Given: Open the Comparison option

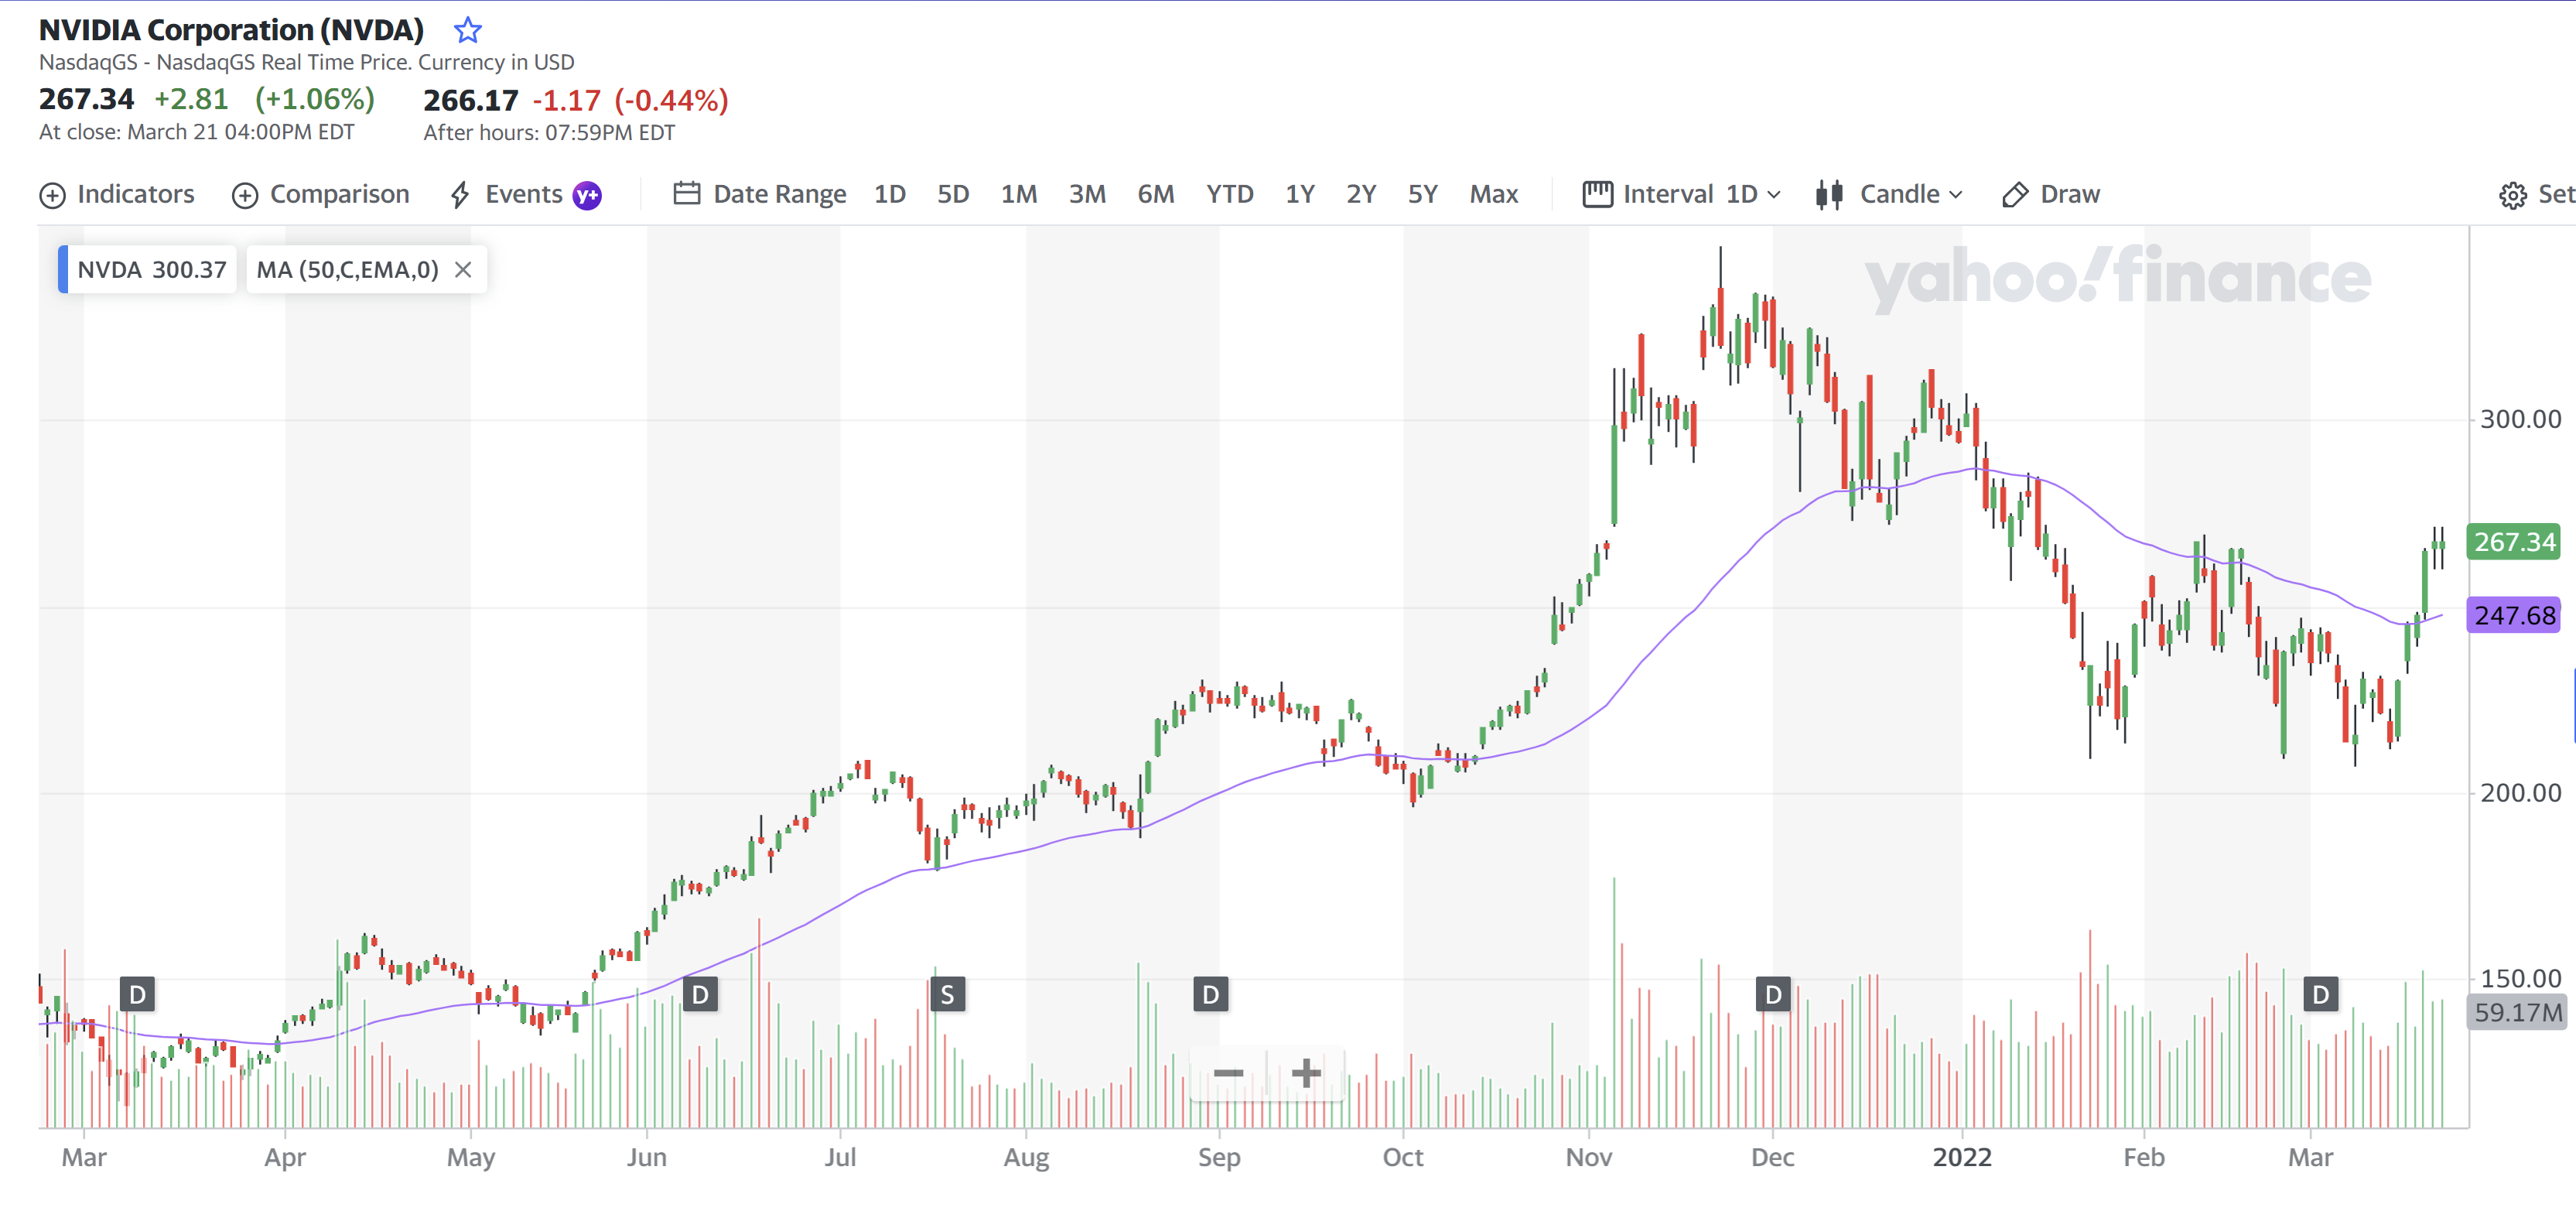Looking at the screenshot, I should (321, 194).
